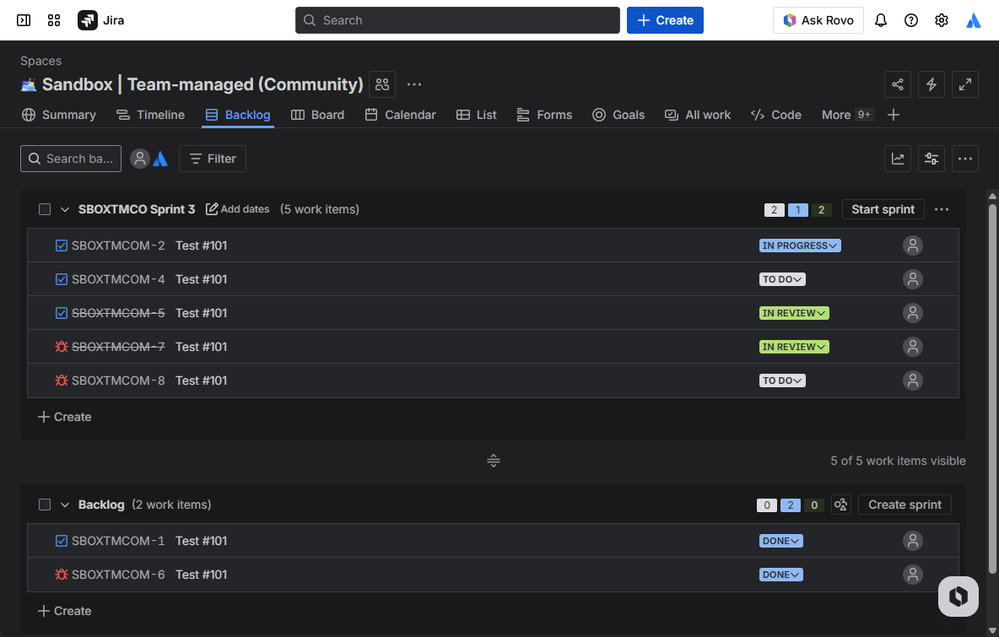Click the sprint divider drag handle
This screenshot has width=999, height=637.
(493, 461)
